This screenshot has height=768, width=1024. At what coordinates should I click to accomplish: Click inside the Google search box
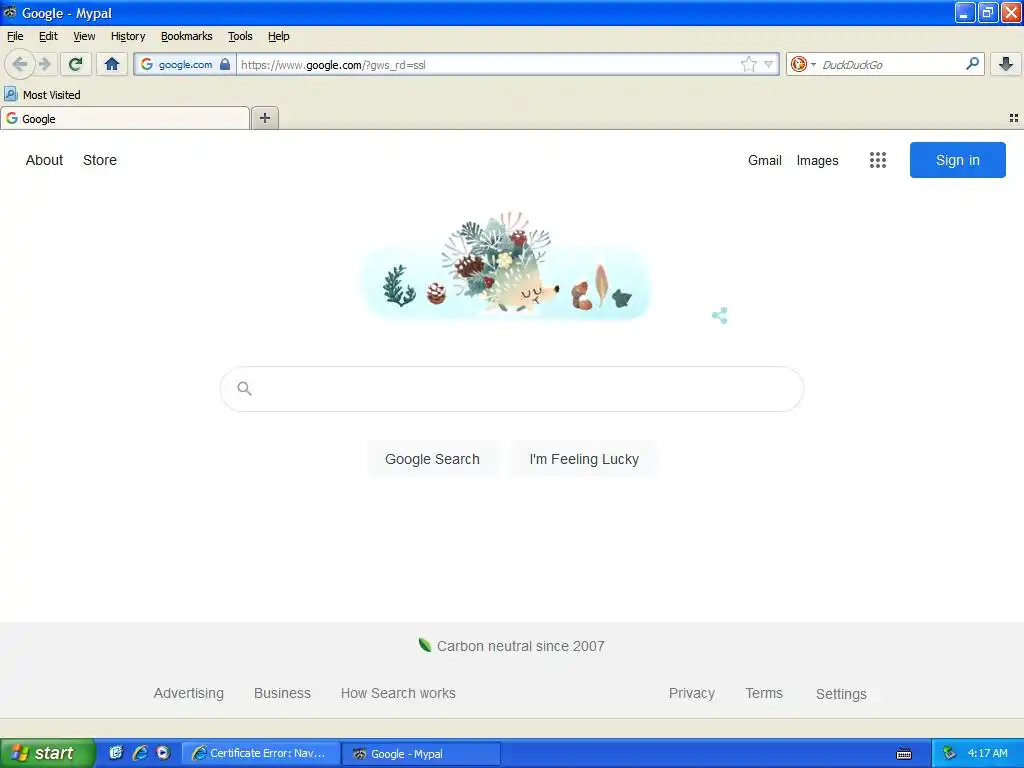coord(512,389)
